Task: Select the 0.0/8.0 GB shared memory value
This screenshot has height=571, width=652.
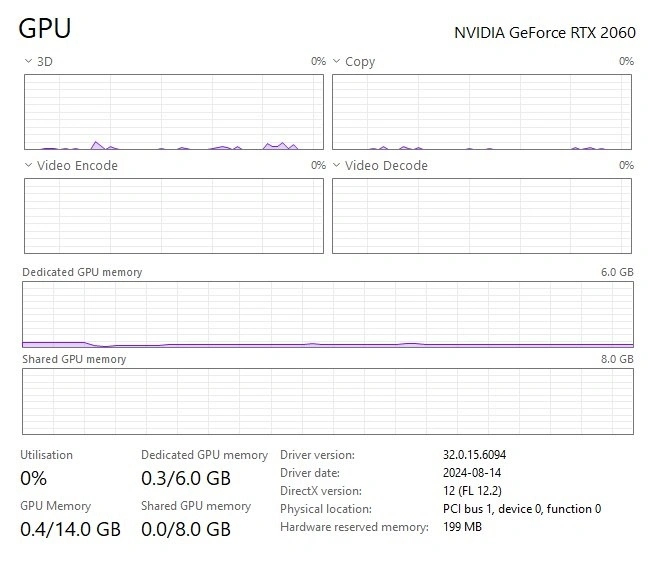Action: [x=186, y=529]
